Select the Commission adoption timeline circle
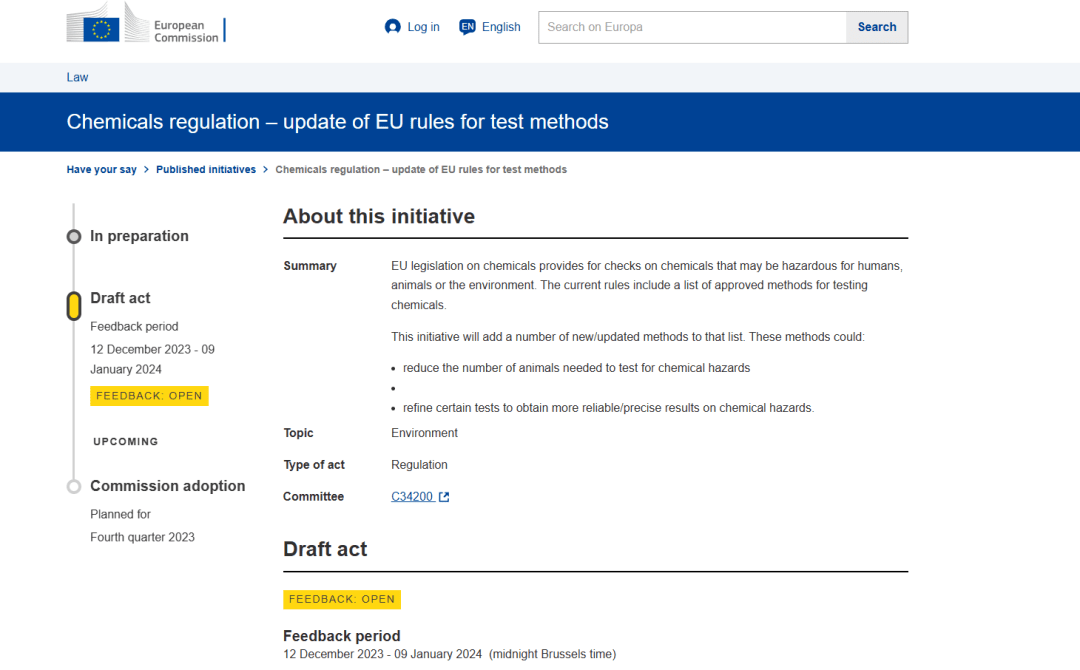This screenshot has height=670, width=1080. (74, 487)
